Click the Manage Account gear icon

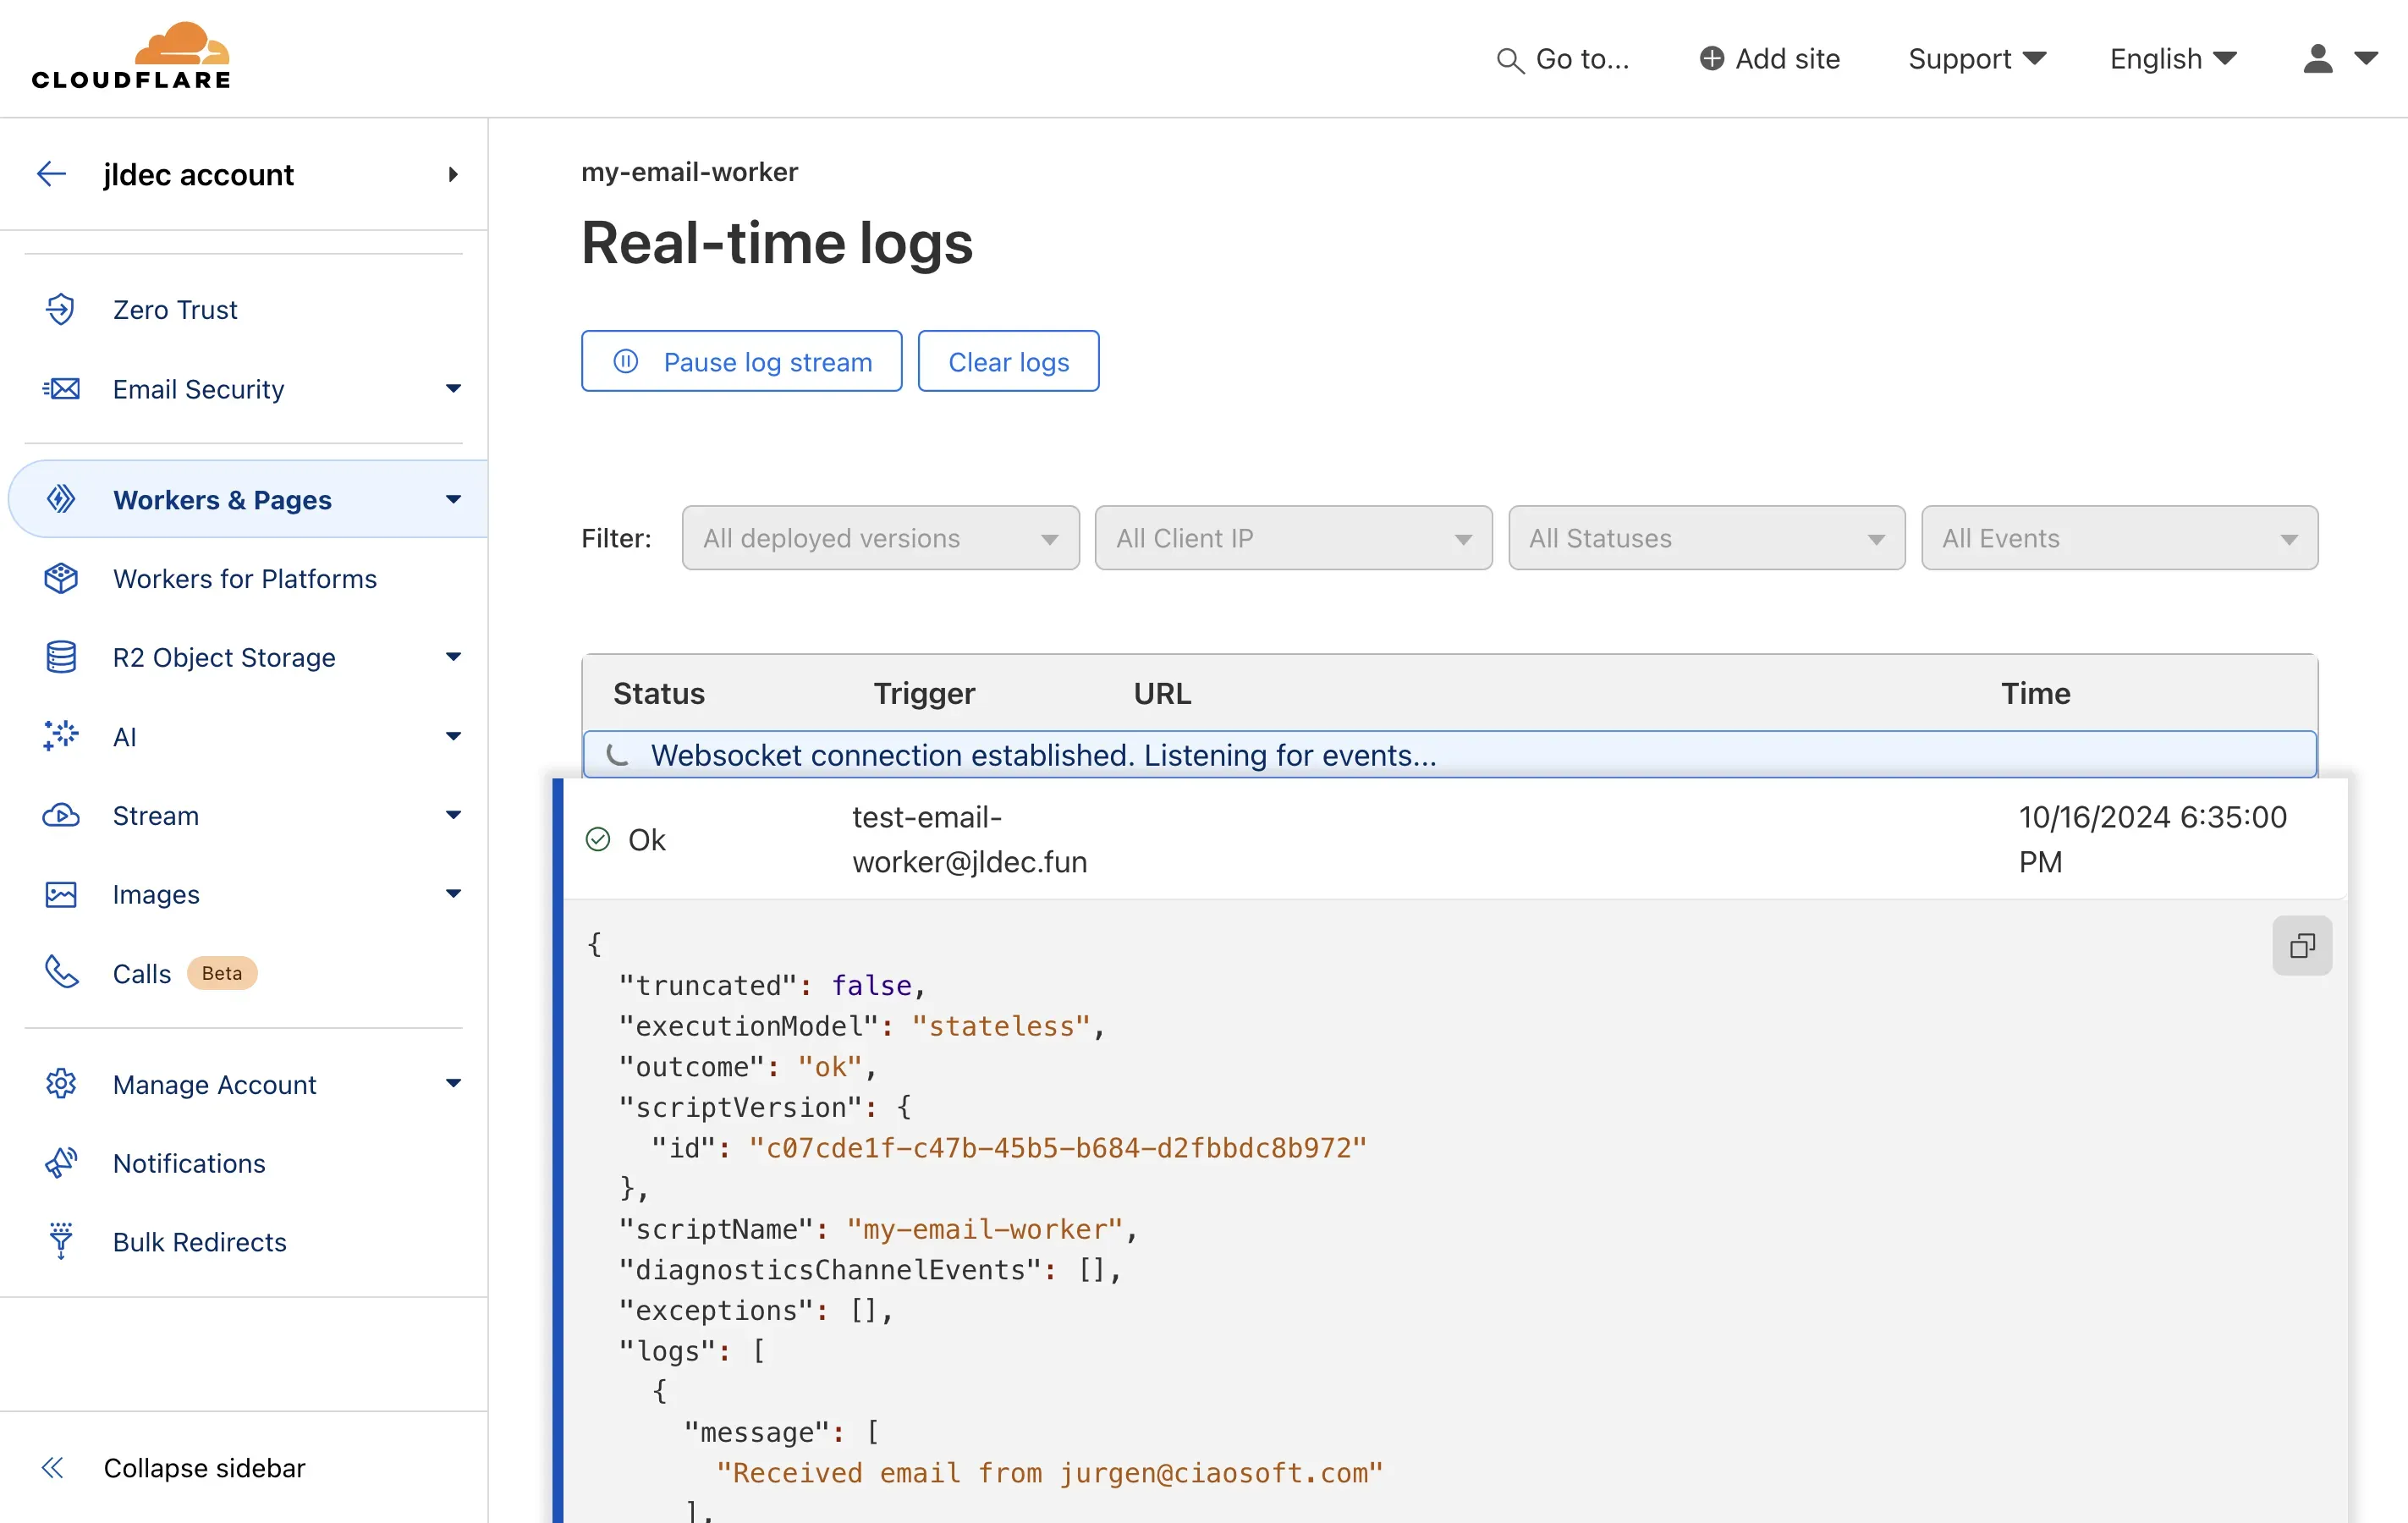coord(61,1083)
